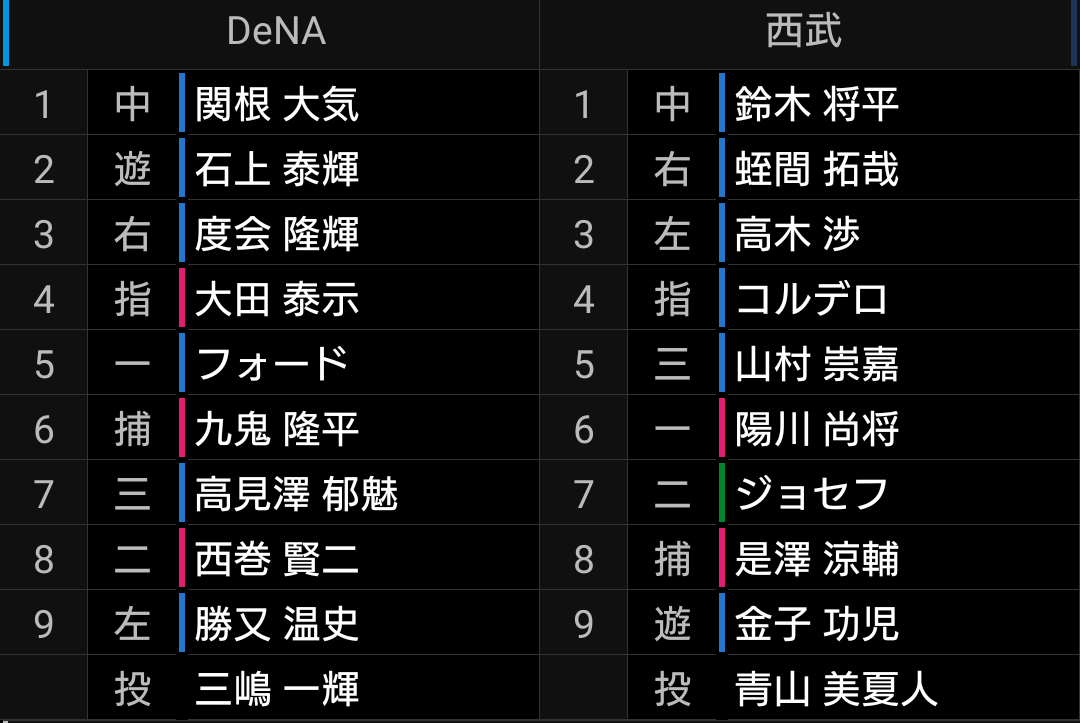The height and width of the screenshot is (723, 1080).
Task: Click Seibu designated hitter コルデロ
Action: click(x=812, y=299)
